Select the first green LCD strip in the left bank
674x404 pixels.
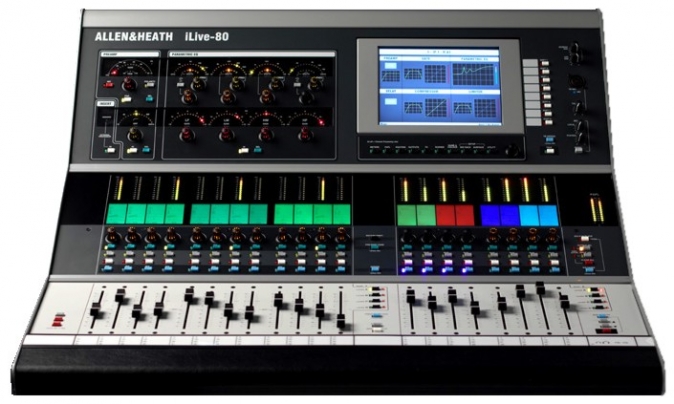[x=116, y=214]
